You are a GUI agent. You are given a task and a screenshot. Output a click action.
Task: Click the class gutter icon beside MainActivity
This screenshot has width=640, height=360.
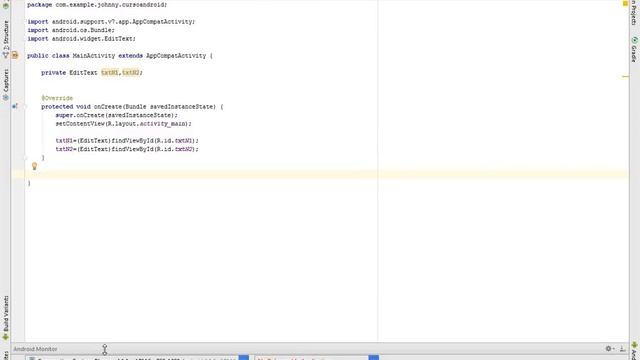coord(15,55)
